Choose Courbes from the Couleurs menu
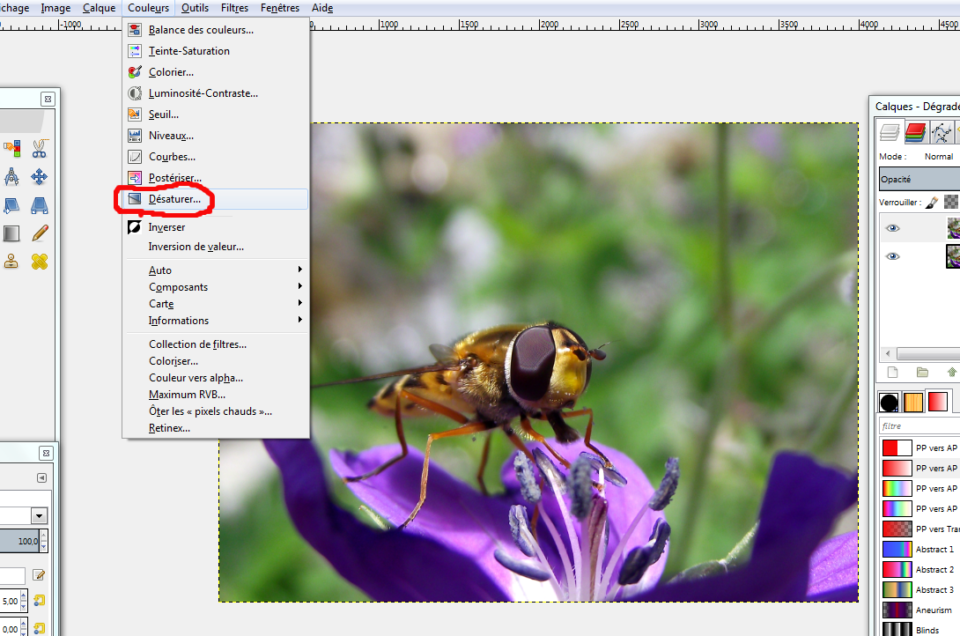Image resolution: width=960 pixels, height=636 pixels. [216, 157]
